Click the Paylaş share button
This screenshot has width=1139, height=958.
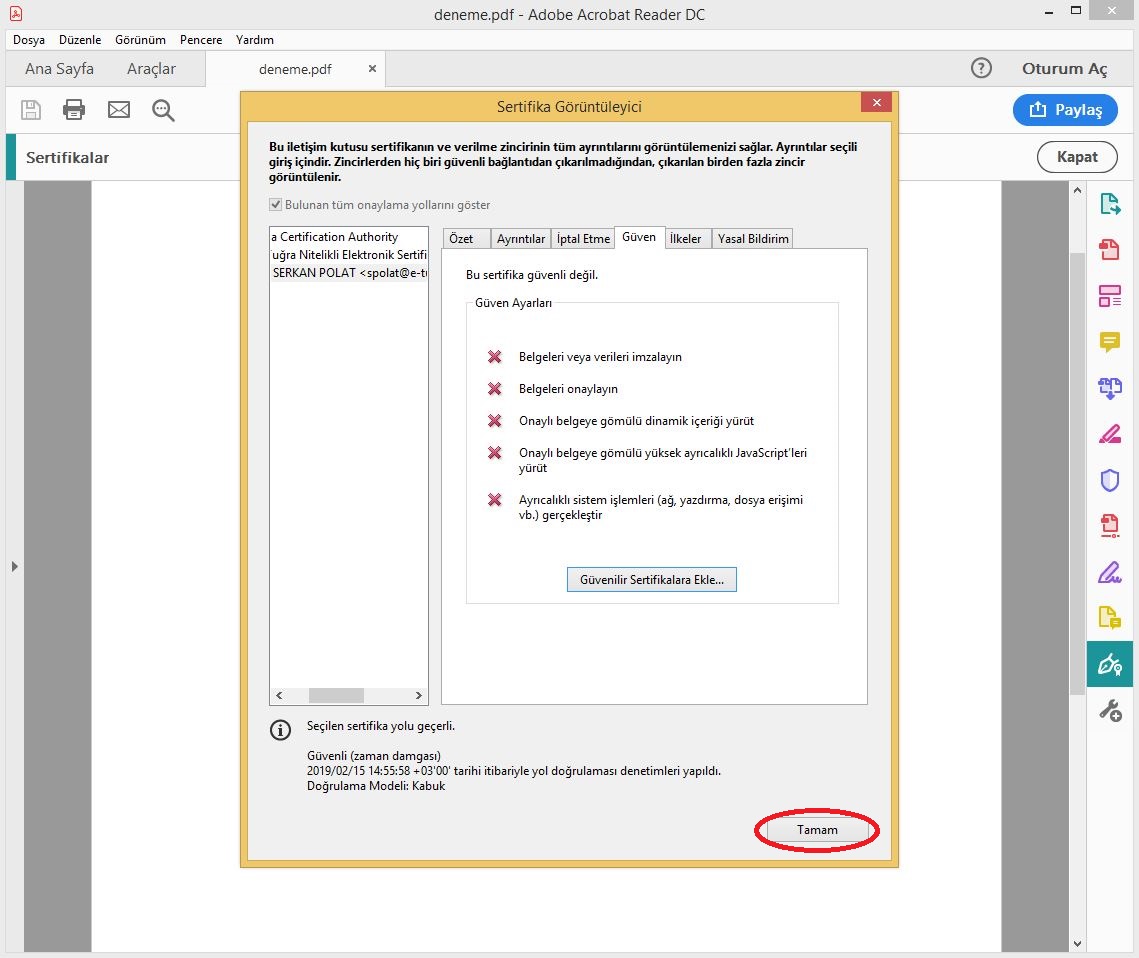(1065, 110)
